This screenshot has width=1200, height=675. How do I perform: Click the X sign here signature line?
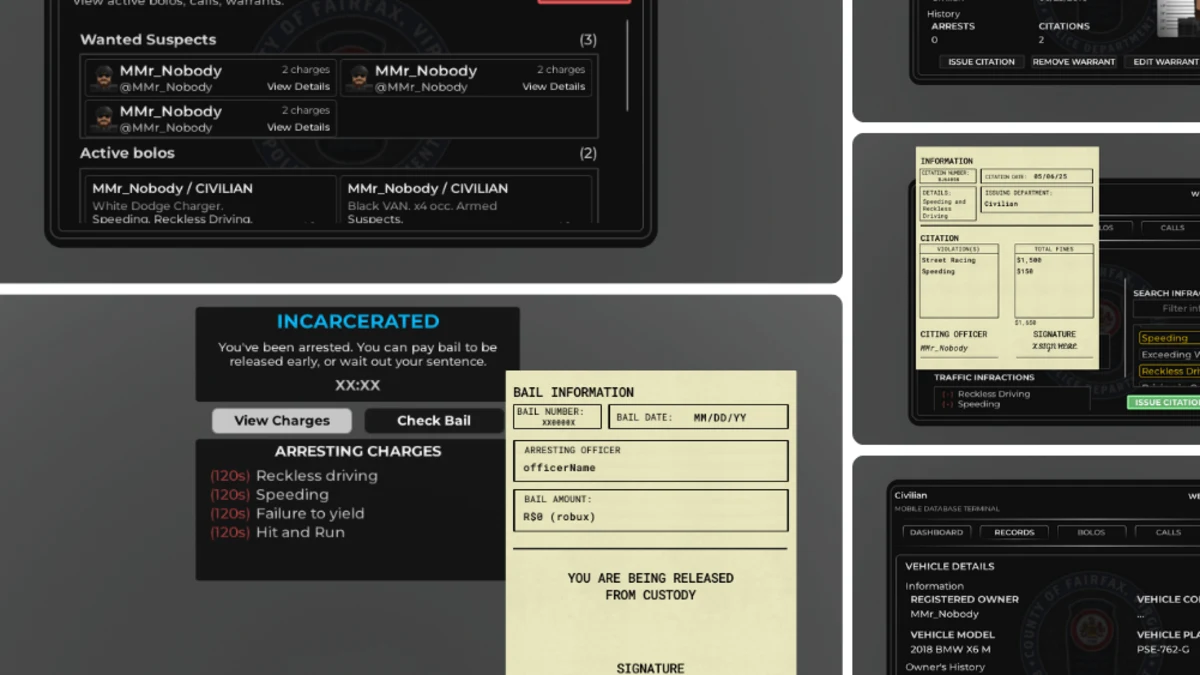tap(1055, 347)
